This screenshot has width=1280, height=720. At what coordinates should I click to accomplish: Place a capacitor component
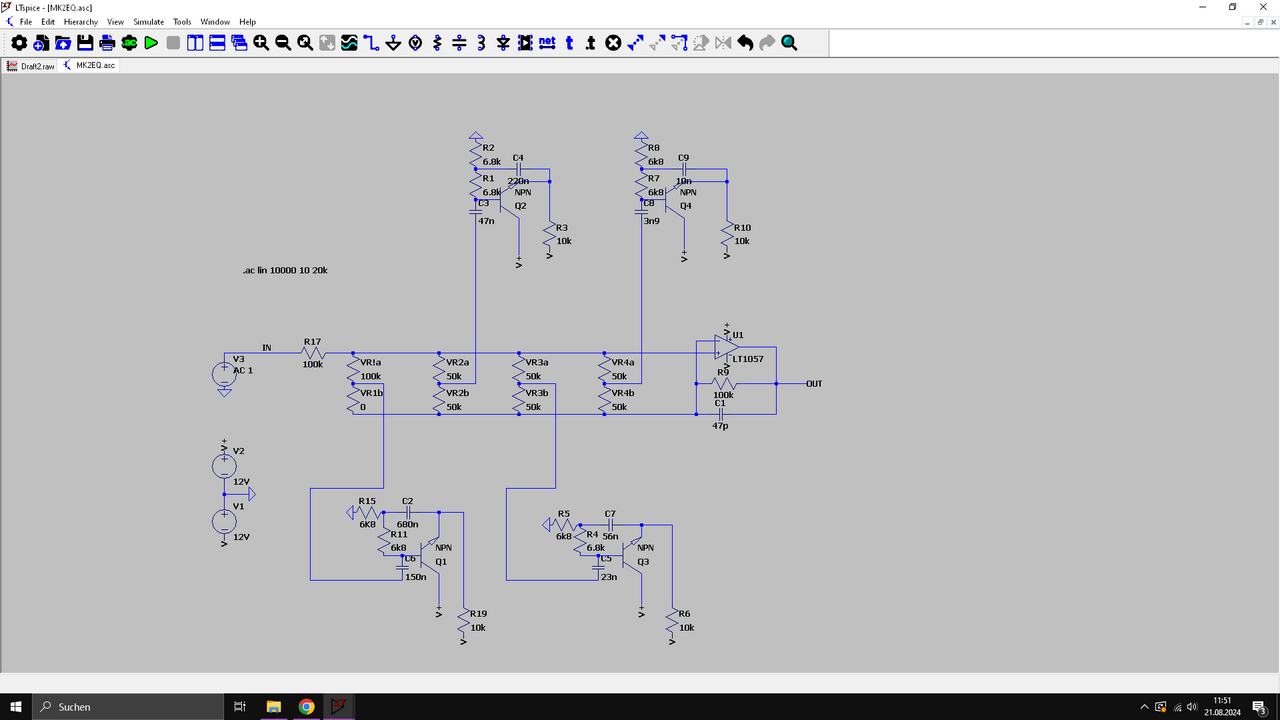[x=459, y=43]
